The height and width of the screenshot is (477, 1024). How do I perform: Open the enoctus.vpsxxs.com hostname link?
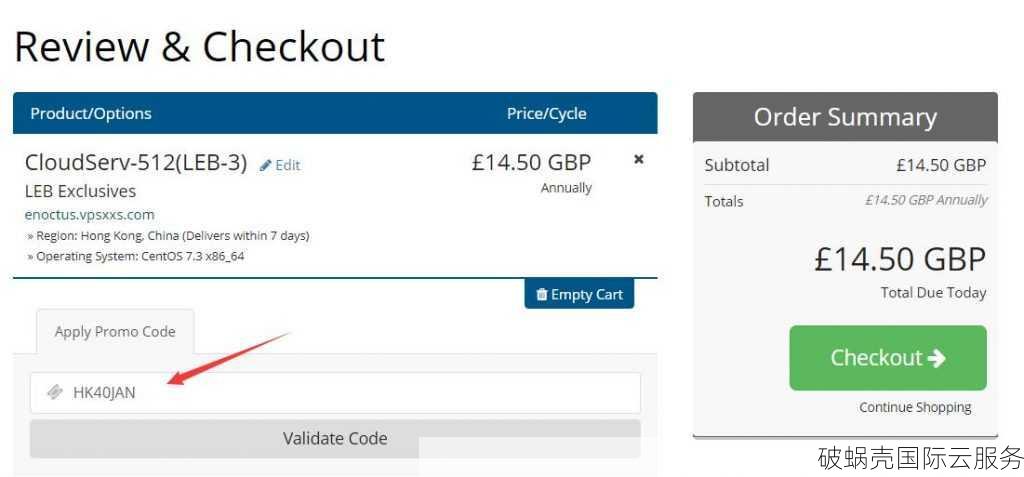click(x=89, y=214)
